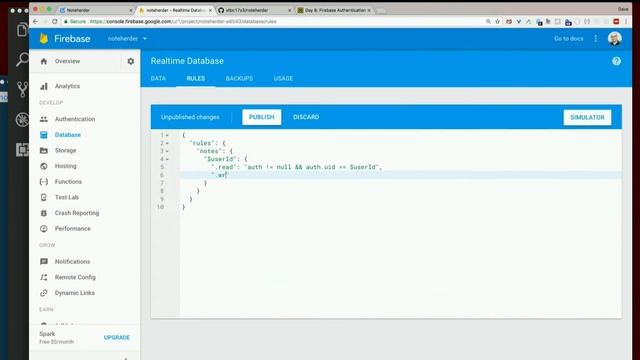Switch to the RULES tab
This screenshot has height=360, width=640.
click(196, 78)
